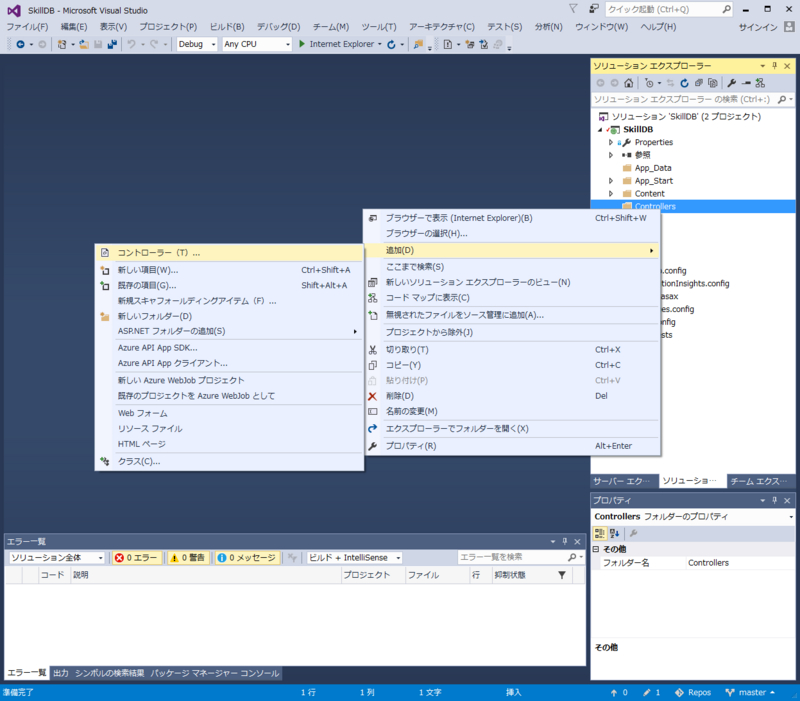Expand the Properties node in the tree
800x701 pixels.
[x=611, y=142]
